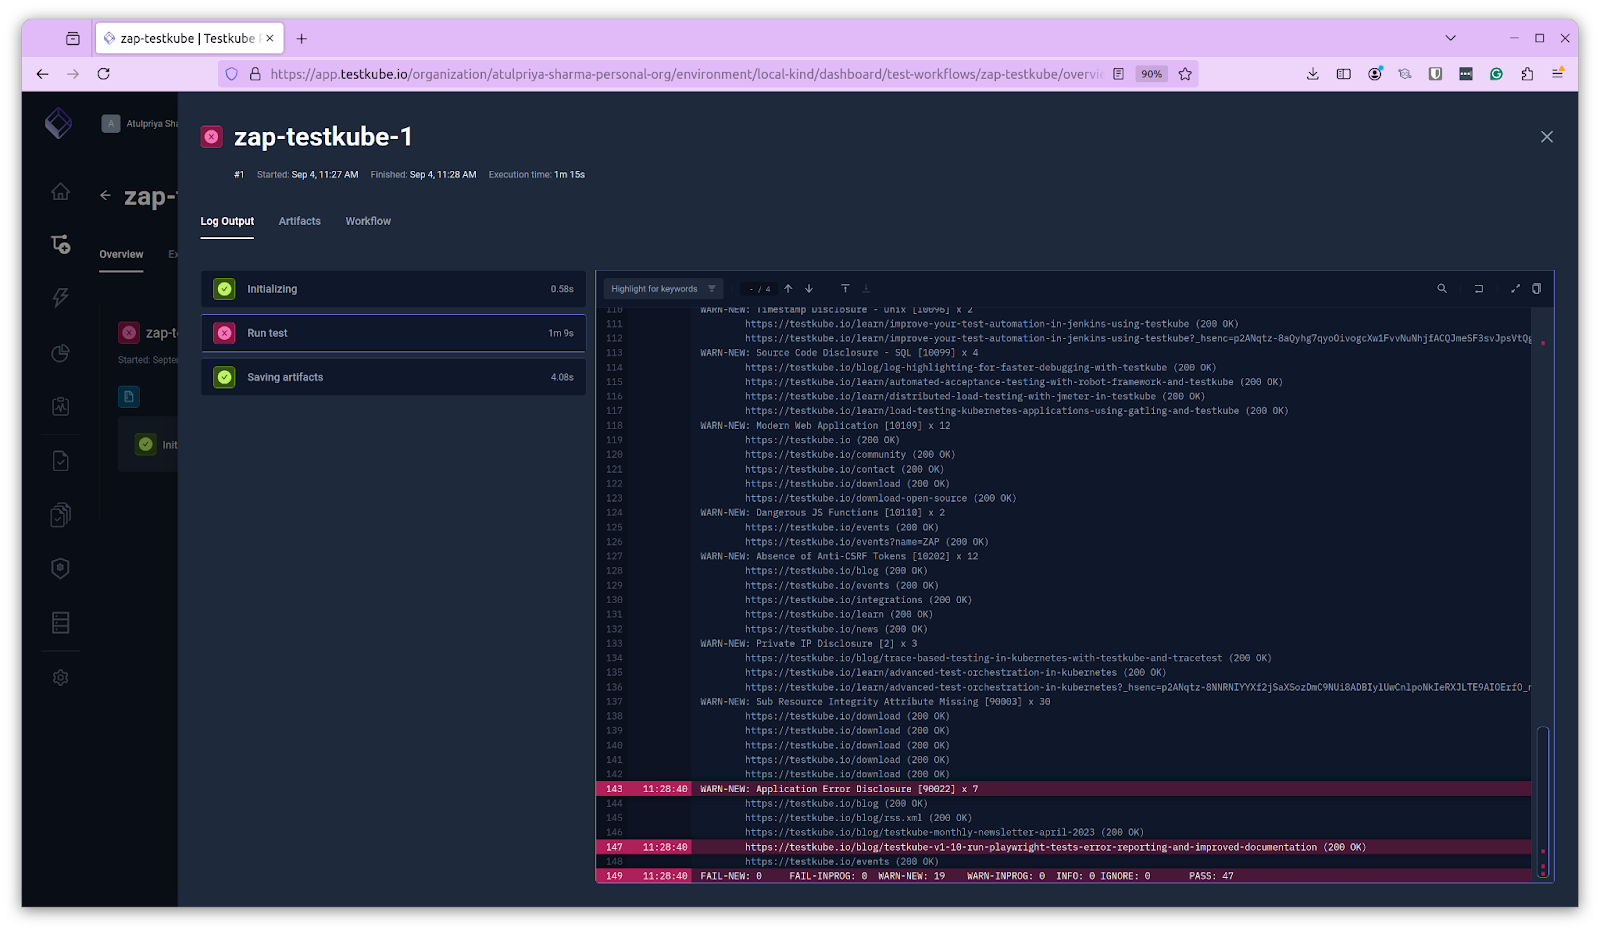Click the testkube.io/community URL in log

click(x=825, y=455)
